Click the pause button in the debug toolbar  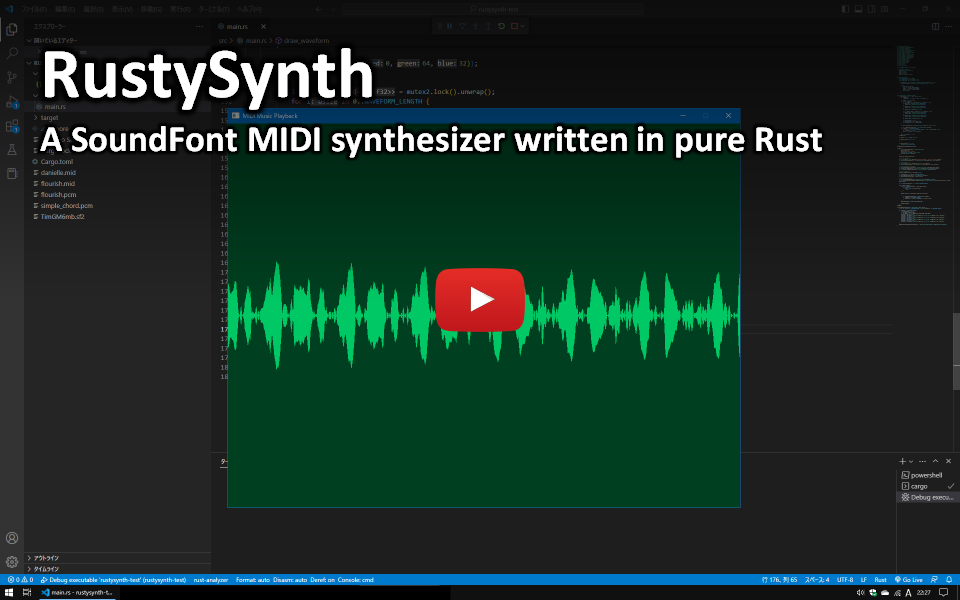449,26
